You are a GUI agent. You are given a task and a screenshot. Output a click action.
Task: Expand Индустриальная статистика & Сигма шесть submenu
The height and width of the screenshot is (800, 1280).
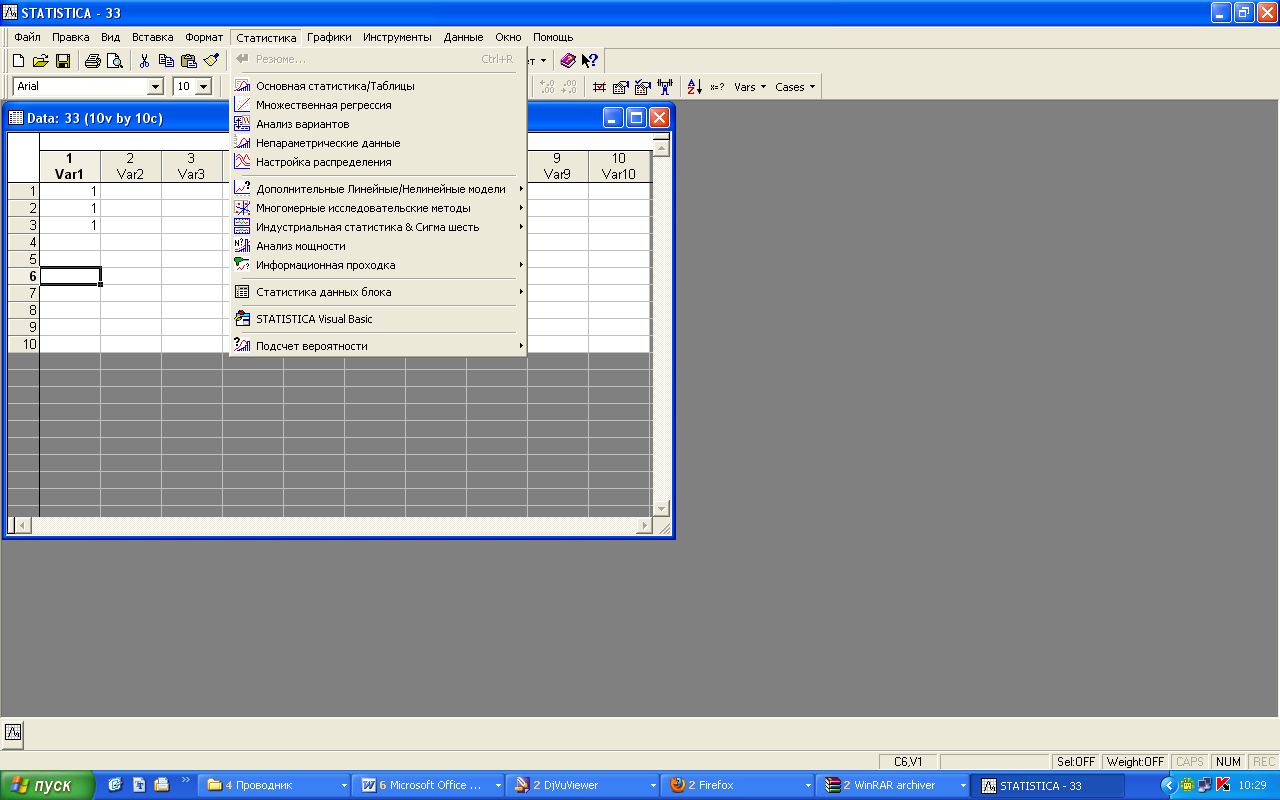[379, 227]
